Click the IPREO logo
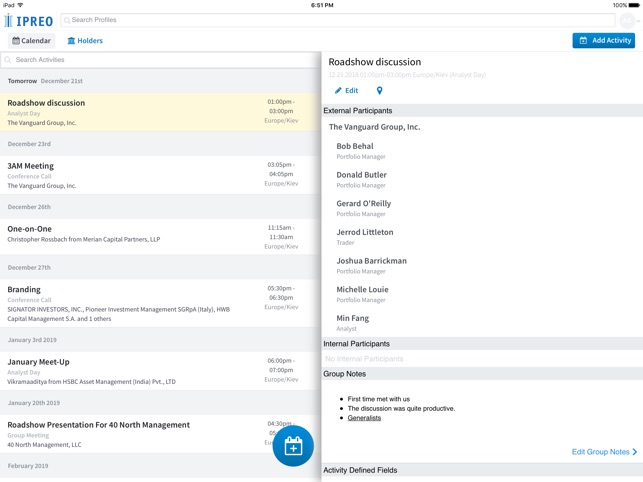 [28, 21]
